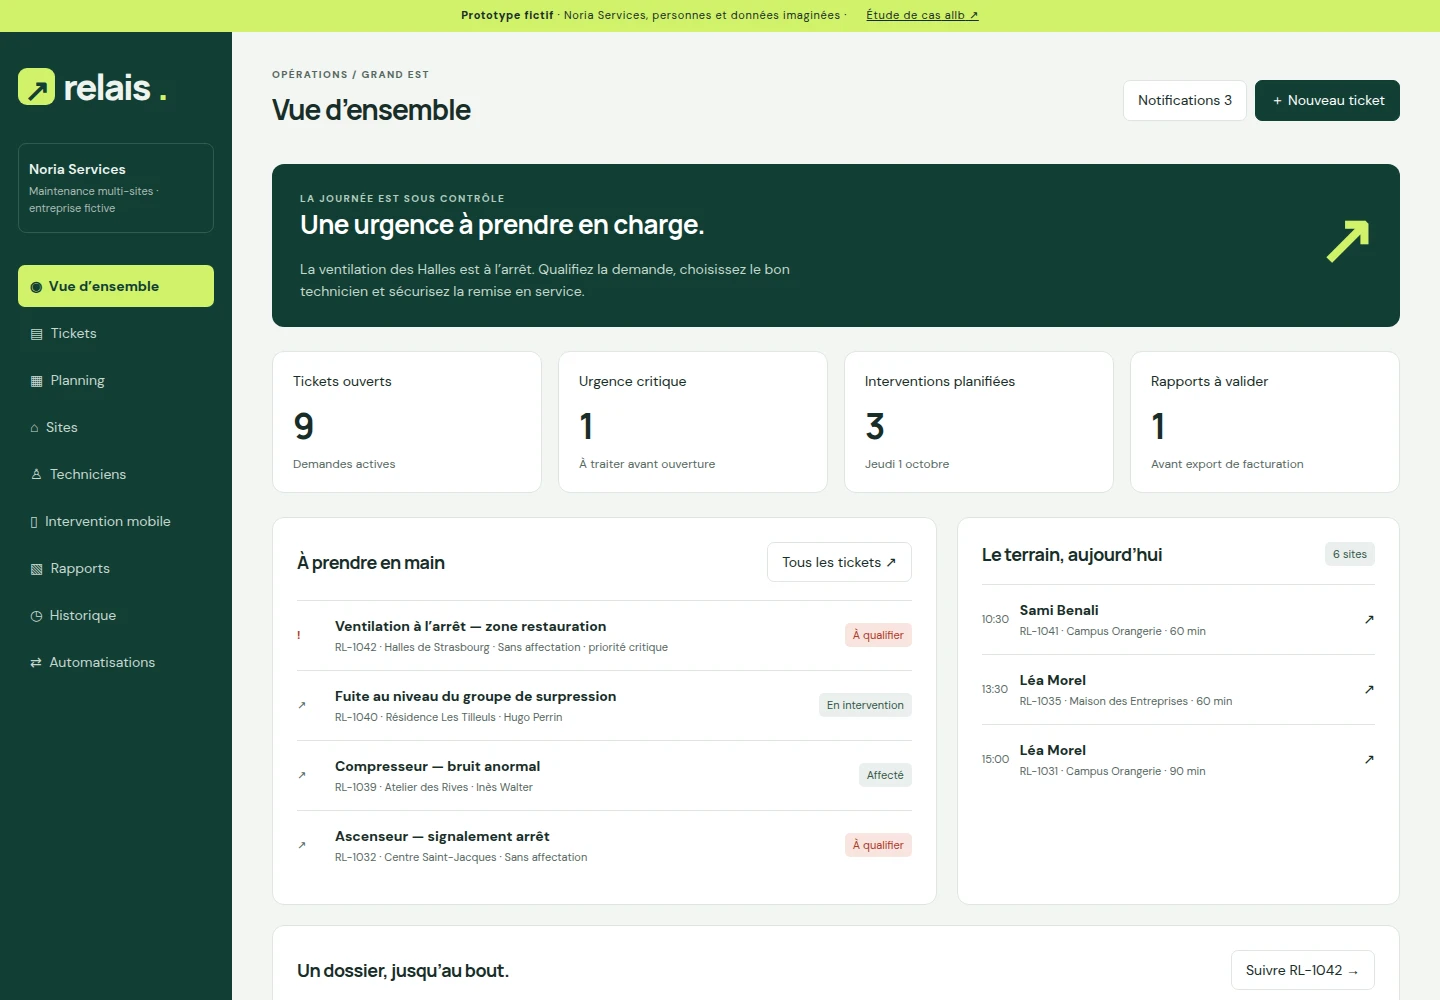Click the Intervention mobile phone icon
Screen dimensions: 1440x1000
point(34,522)
